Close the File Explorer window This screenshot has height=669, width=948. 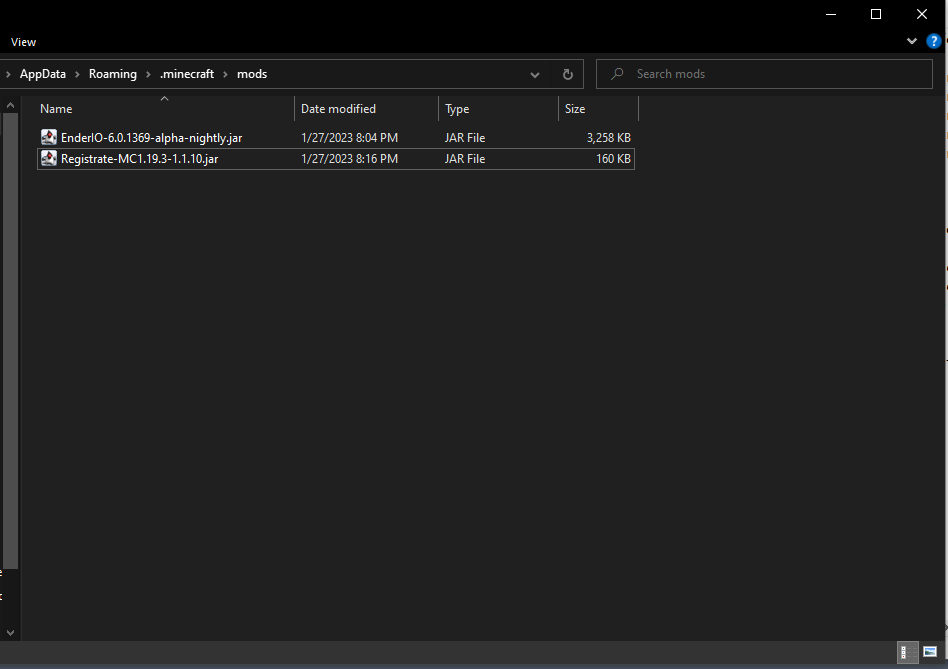(921, 14)
